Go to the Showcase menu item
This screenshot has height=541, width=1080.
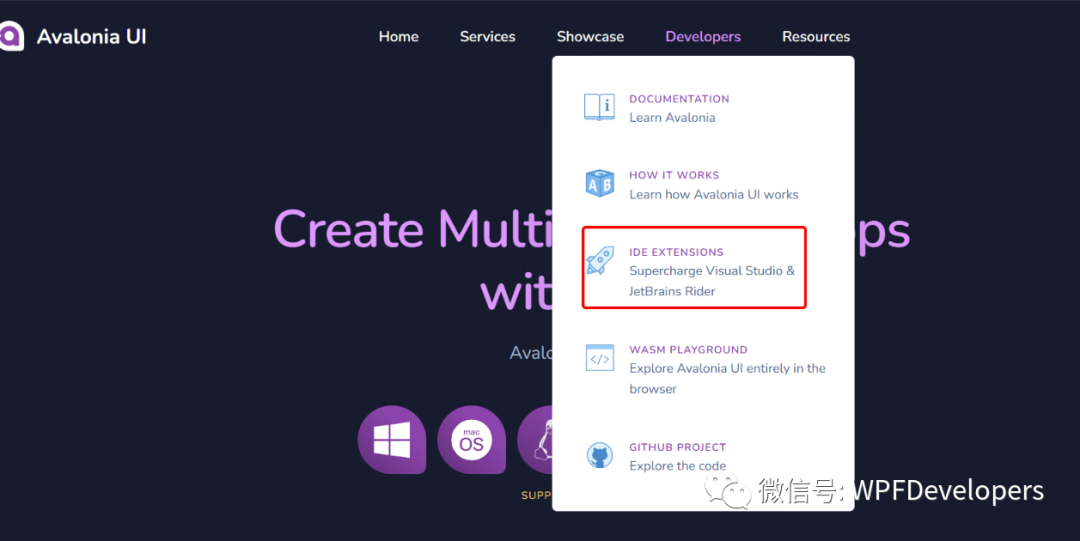590,37
